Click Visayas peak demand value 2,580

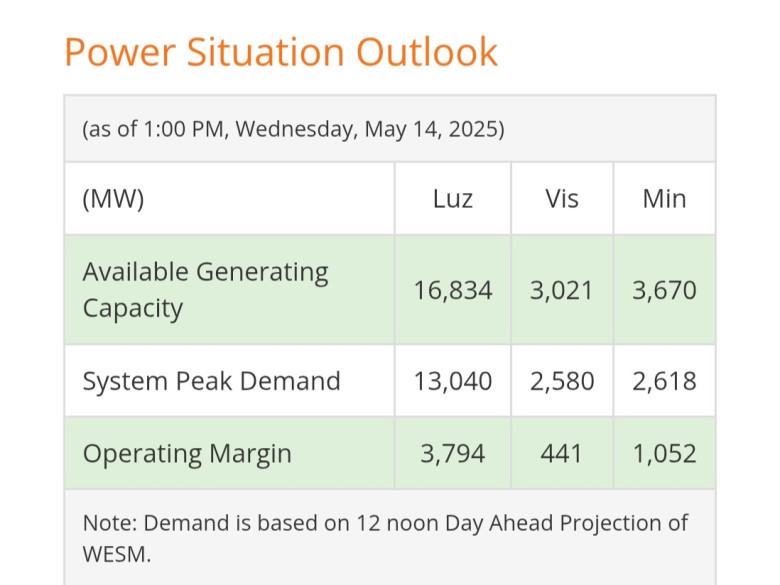pos(562,381)
